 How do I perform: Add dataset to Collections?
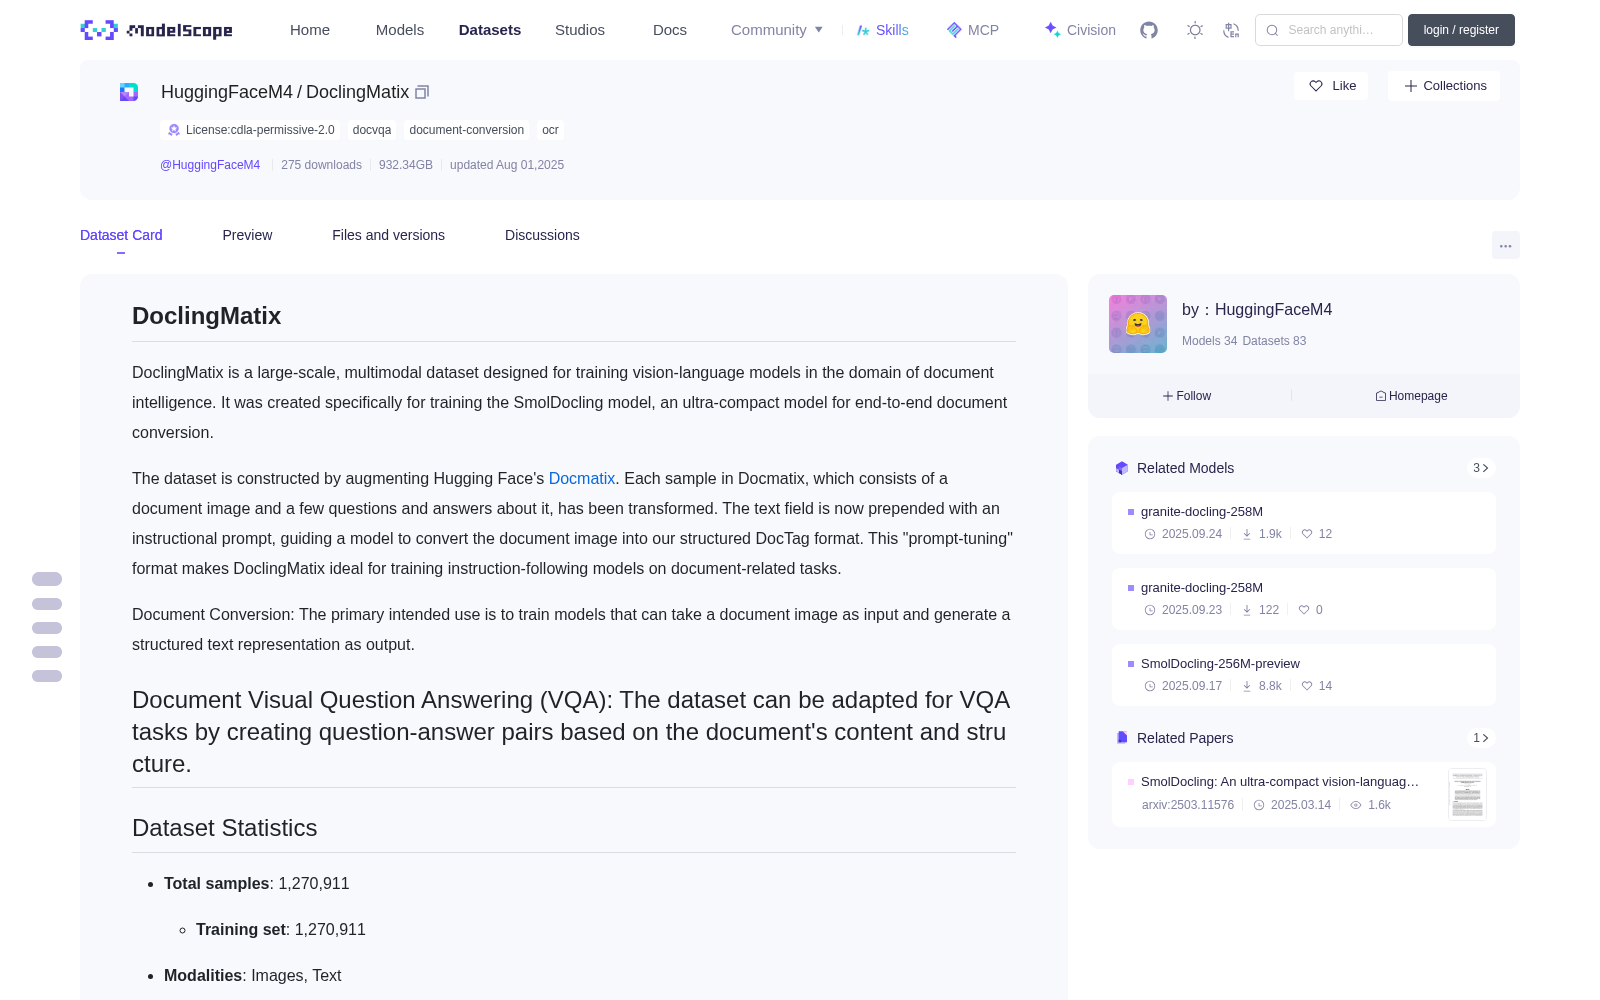pyautogui.click(x=1444, y=86)
